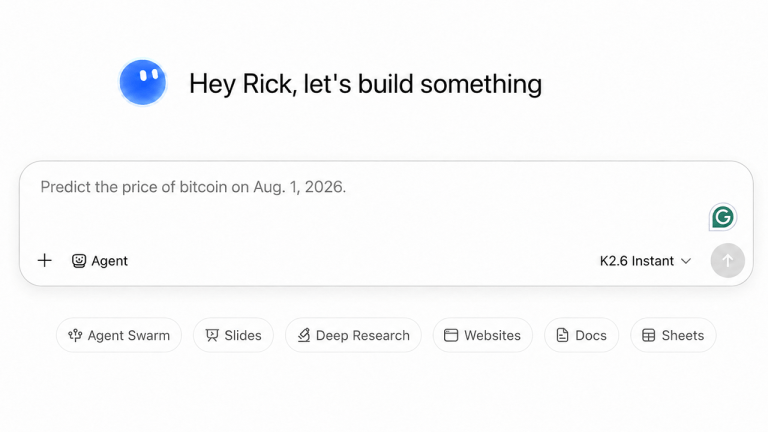Click the Grammarly extension icon

[x=722, y=217]
